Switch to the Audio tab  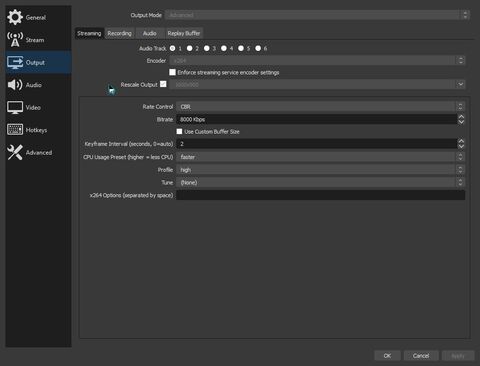point(149,33)
